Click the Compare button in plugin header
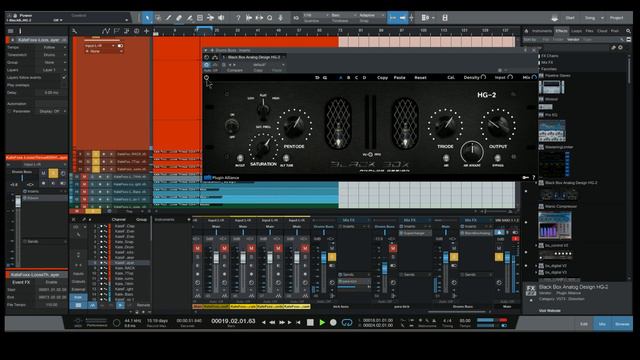This screenshot has height=360, width=640. point(234,70)
